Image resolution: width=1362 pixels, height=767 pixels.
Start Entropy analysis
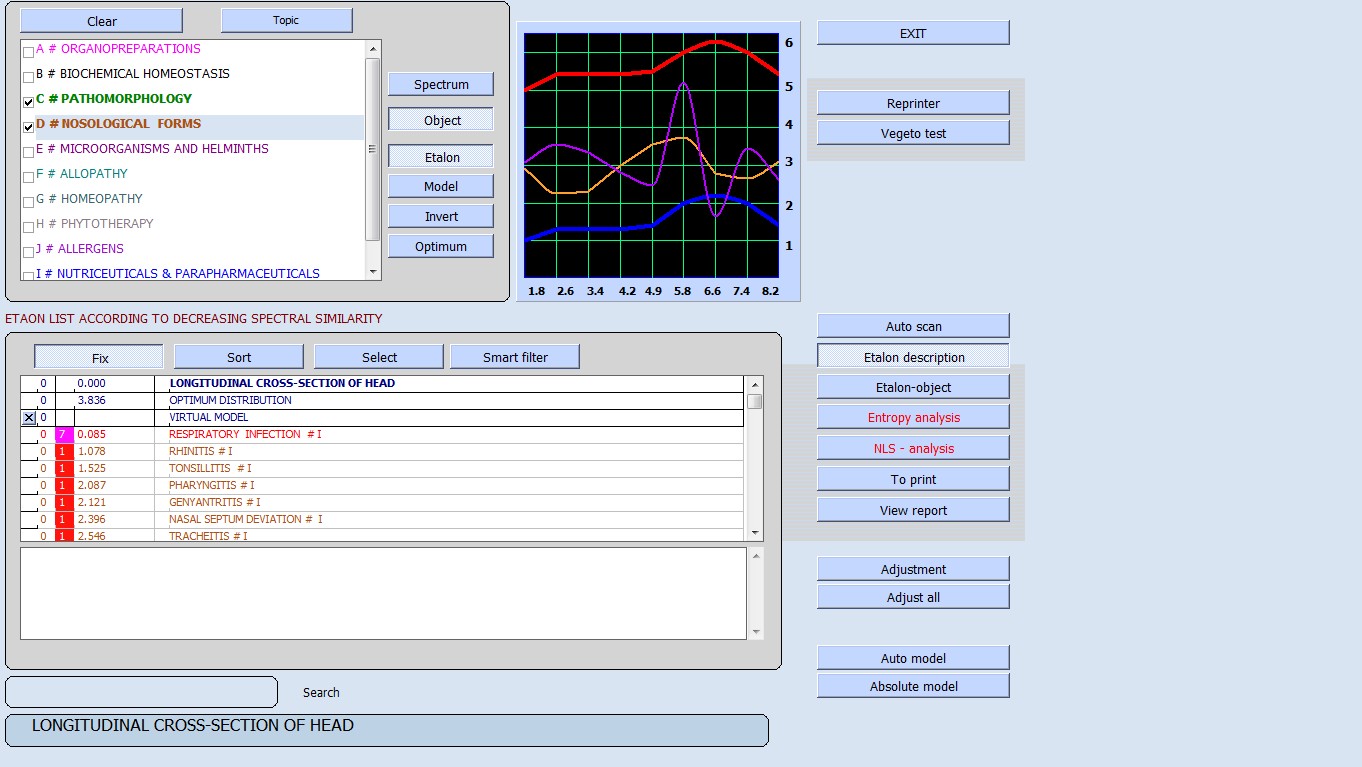click(x=913, y=417)
